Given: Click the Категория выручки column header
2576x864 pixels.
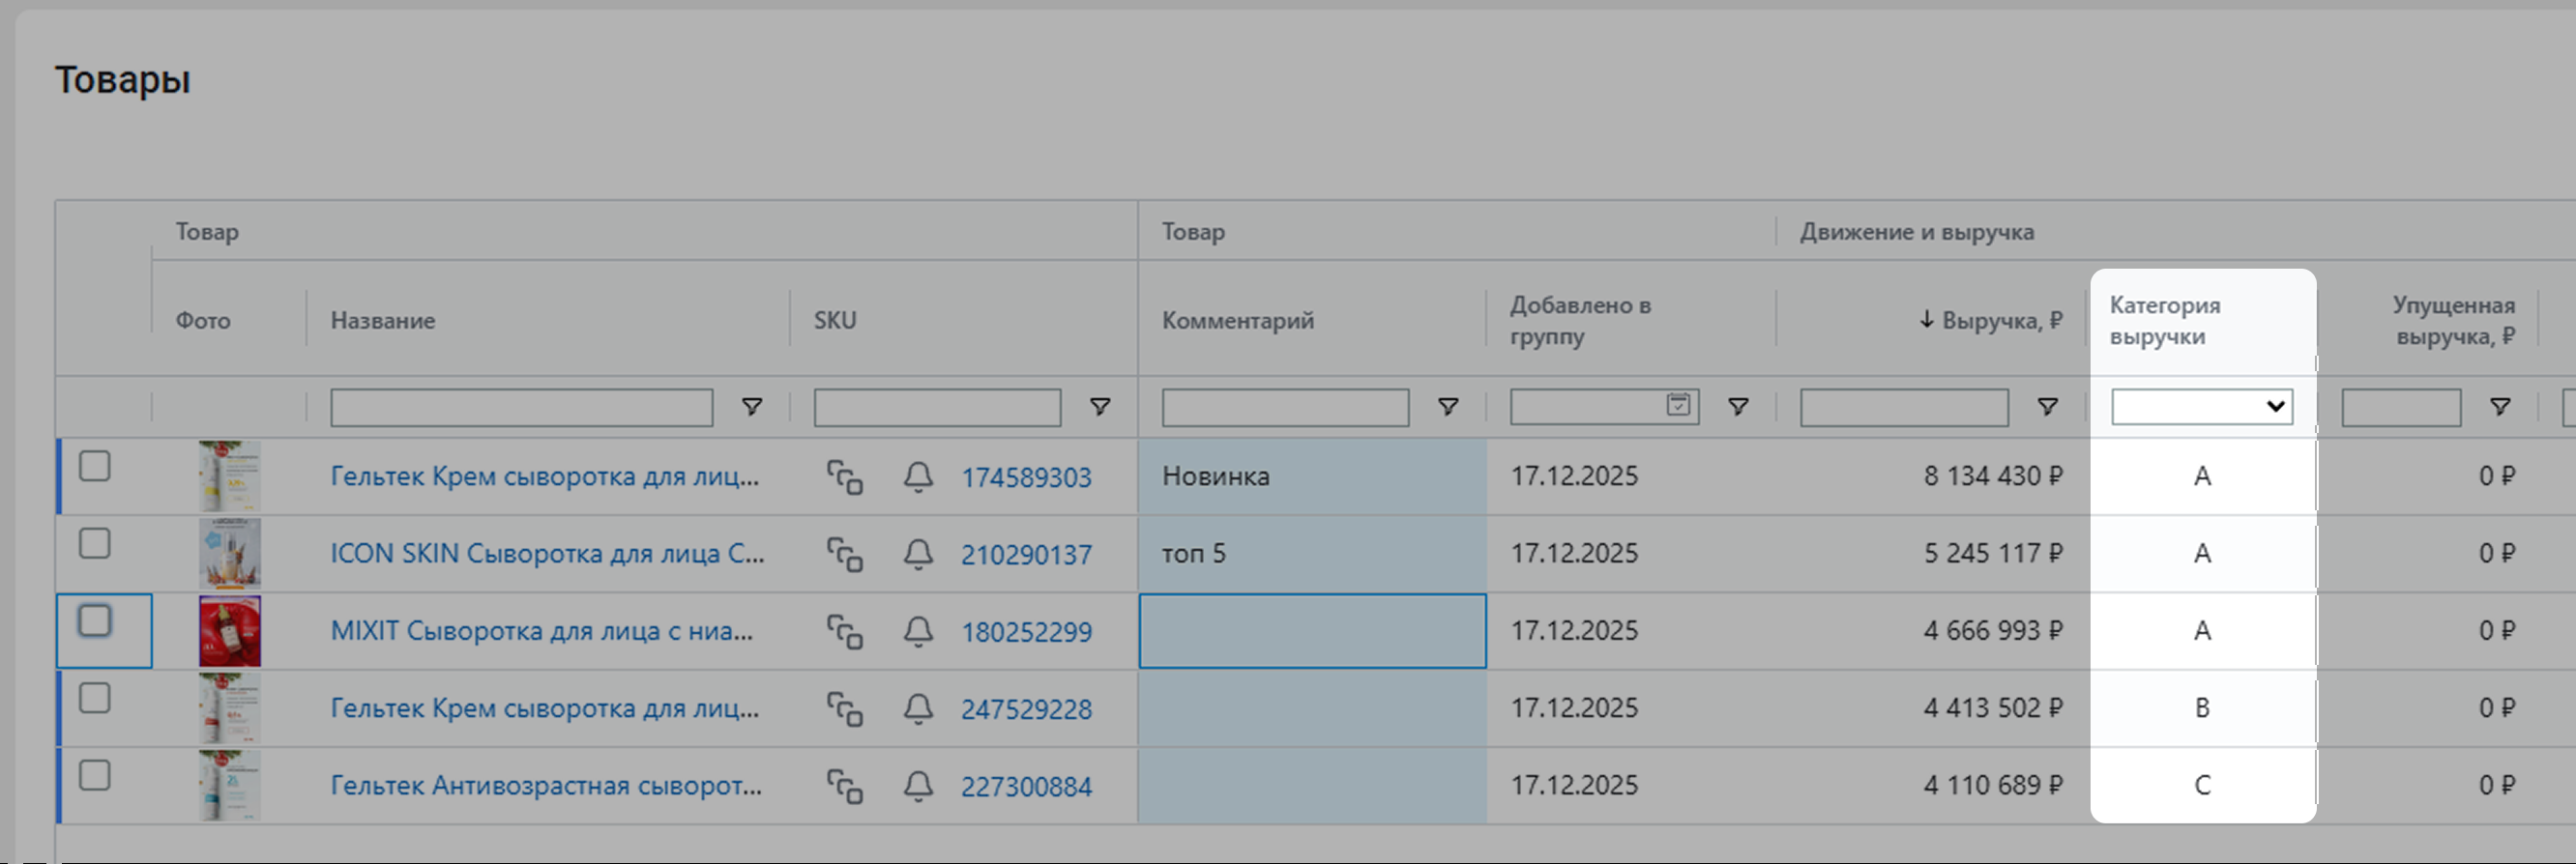Looking at the screenshot, I should 2164,321.
